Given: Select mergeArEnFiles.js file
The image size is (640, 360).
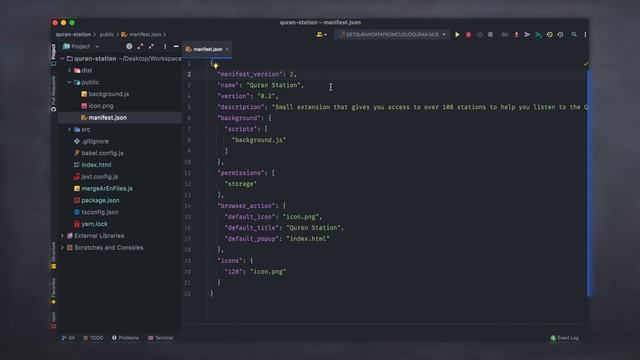Looking at the screenshot, I should pyautogui.click(x=107, y=189).
